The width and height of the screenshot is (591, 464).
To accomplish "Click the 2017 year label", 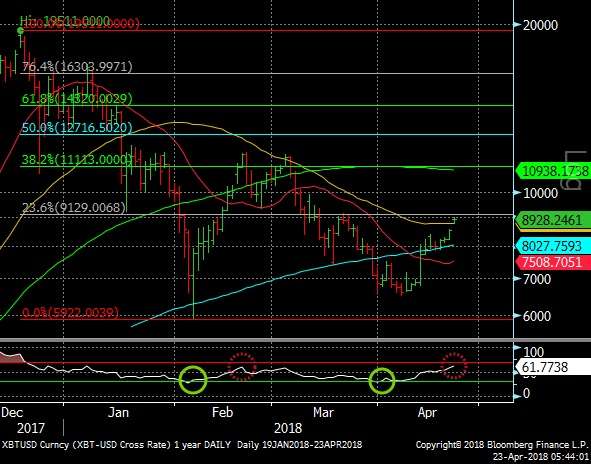I will tap(31, 428).
